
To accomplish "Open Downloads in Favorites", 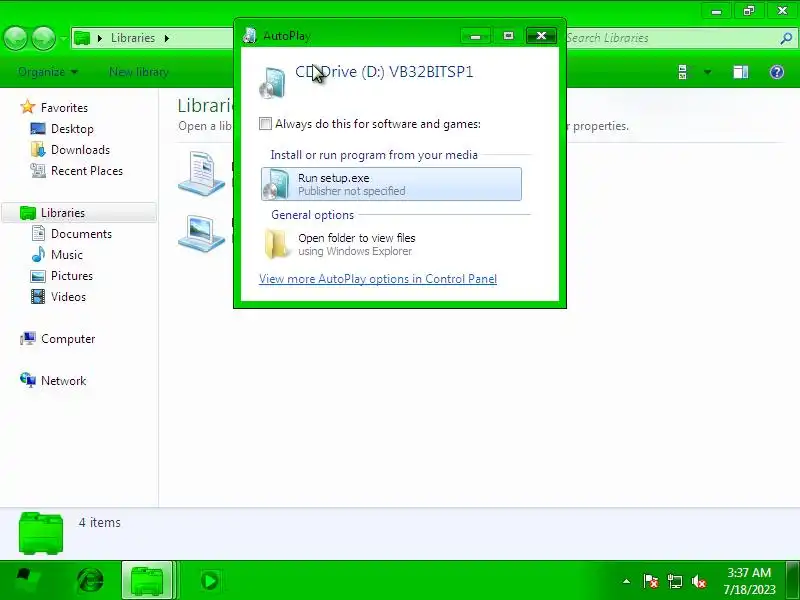I will tap(80, 149).
